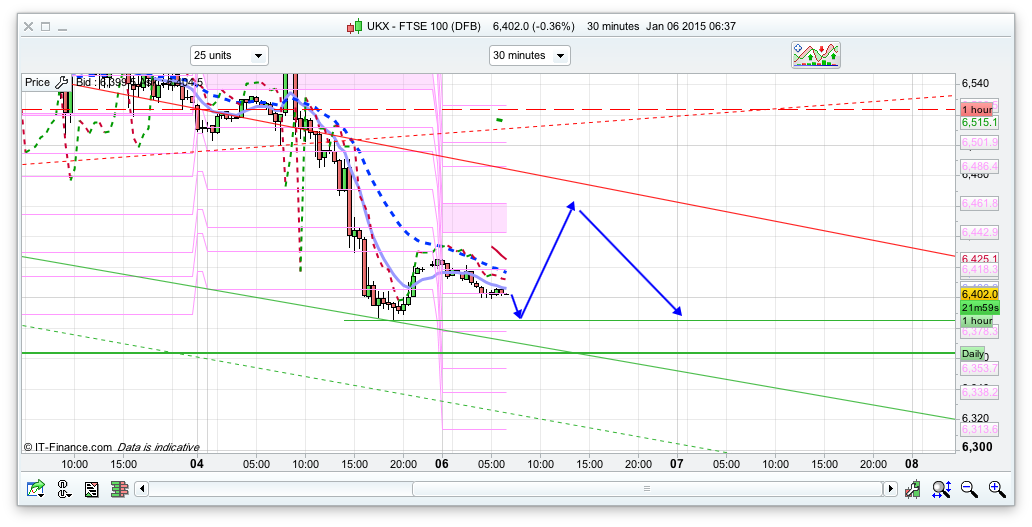Open the cursor mode tool icon
1032x527 pixels.
point(64,489)
